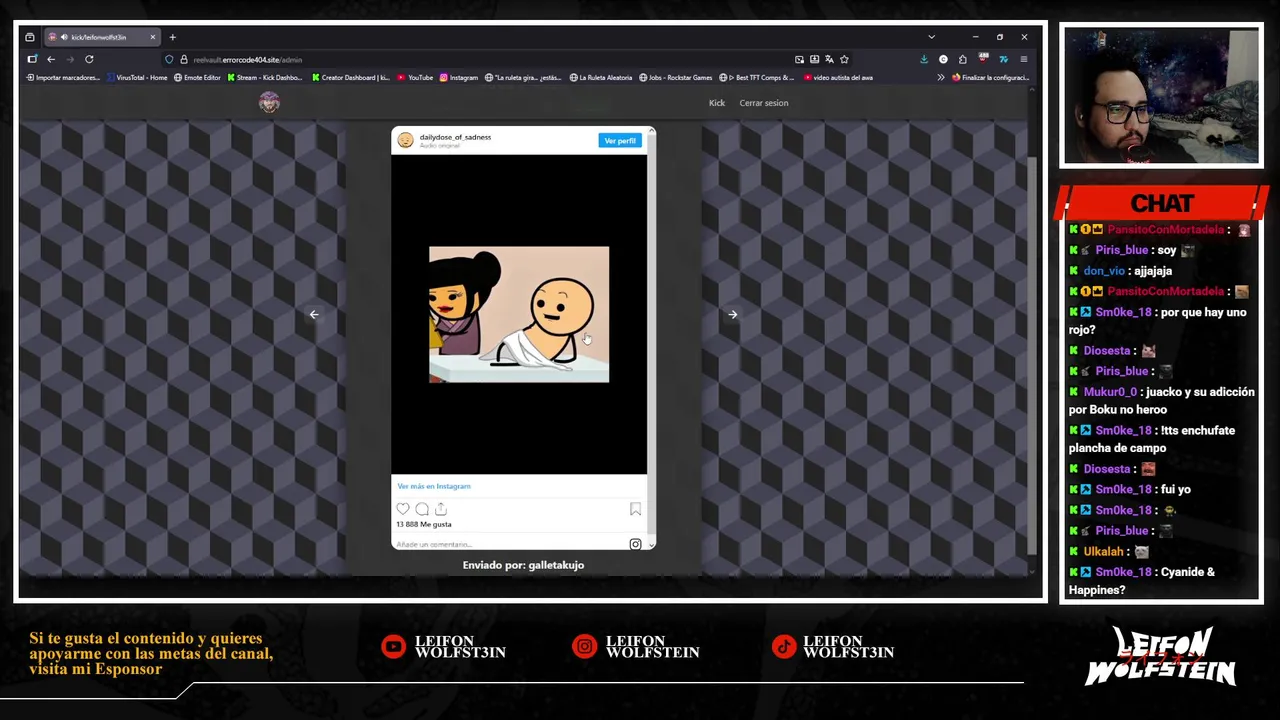Open the tab groups icon left of tabs
The image size is (1280, 720).
[x=30, y=37]
